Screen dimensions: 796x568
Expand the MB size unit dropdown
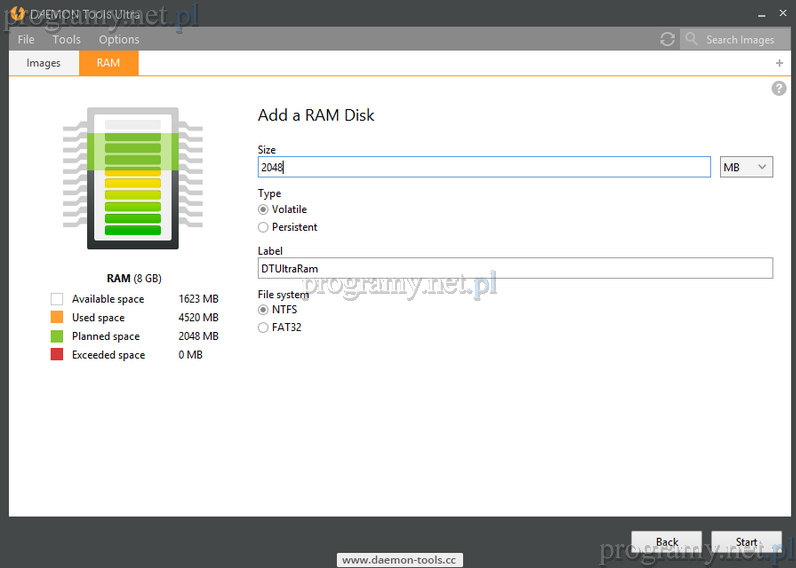(746, 167)
